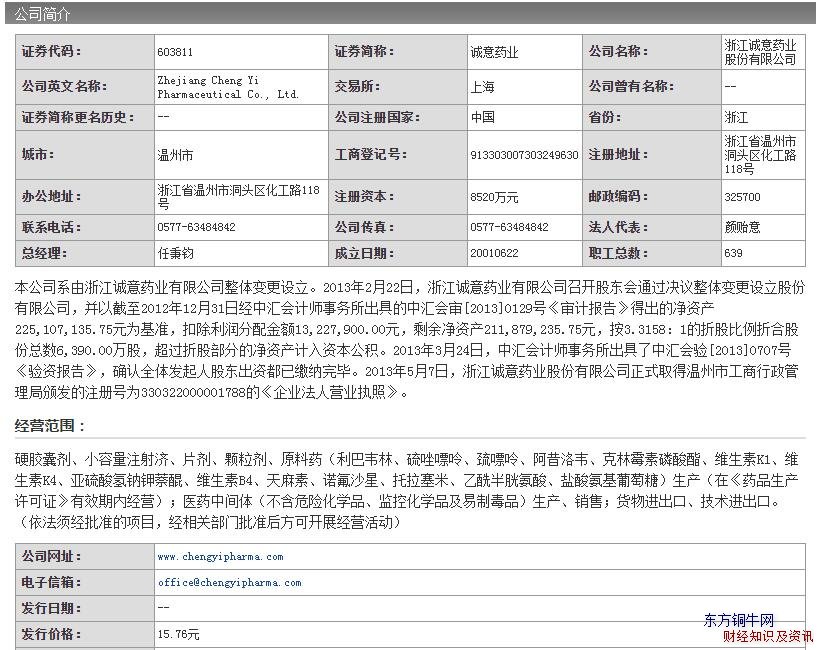Select the postal code 325700
The width and height of the screenshot is (819, 650).
tap(742, 198)
